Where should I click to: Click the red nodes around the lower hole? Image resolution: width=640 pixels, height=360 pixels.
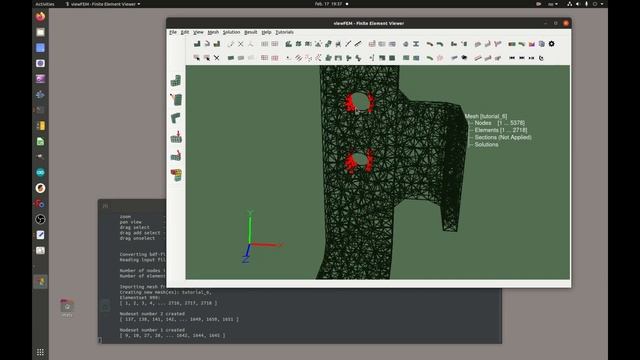click(x=350, y=163)
